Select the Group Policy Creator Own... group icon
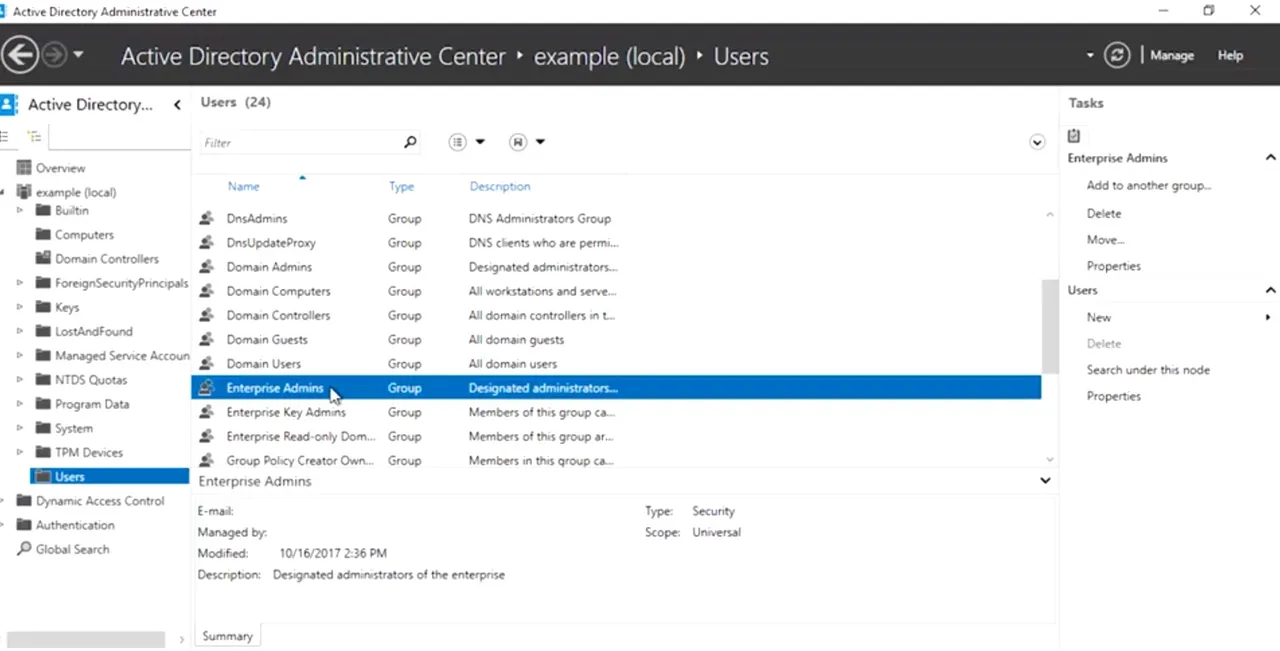The width and height of the screenshot is (1280, 651). pyautogui.click(x=206, y=460)
